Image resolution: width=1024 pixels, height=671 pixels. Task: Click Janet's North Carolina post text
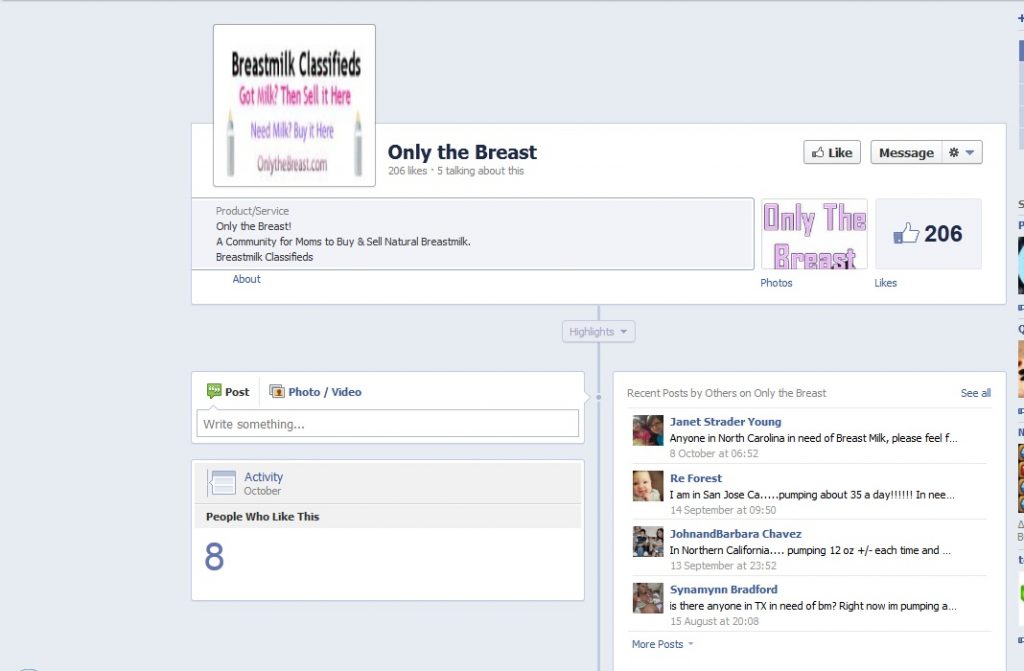point(813,438)
